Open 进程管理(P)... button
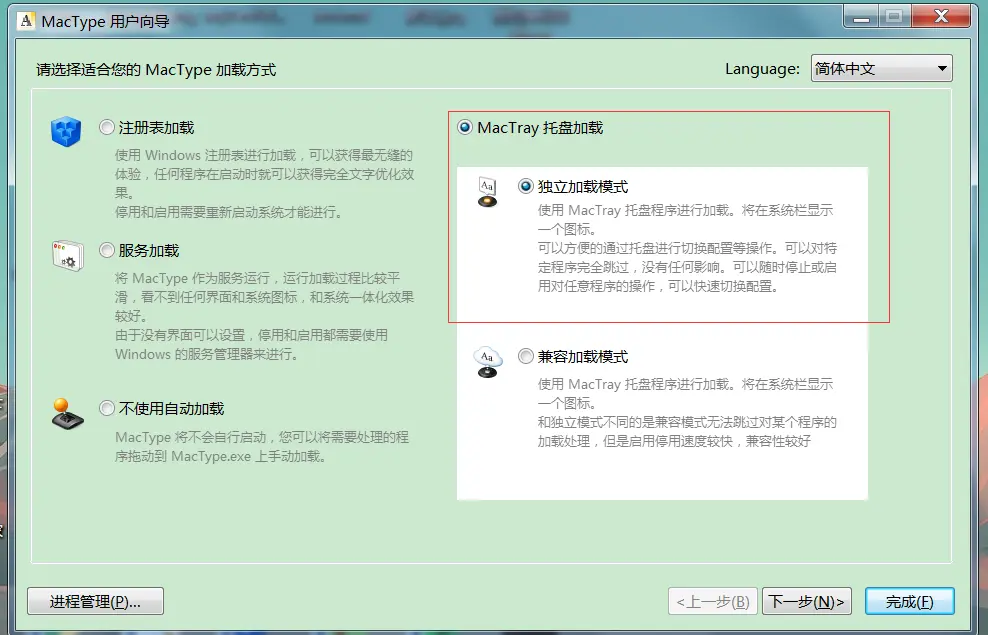The image size is (988, 635). click(x=95, y=602)
